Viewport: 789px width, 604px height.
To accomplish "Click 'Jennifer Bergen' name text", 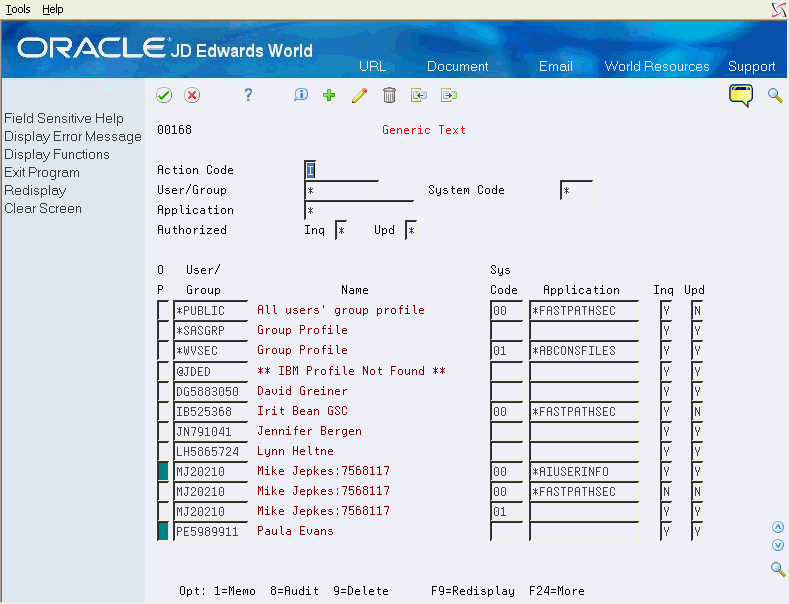I will pos(309,431).
